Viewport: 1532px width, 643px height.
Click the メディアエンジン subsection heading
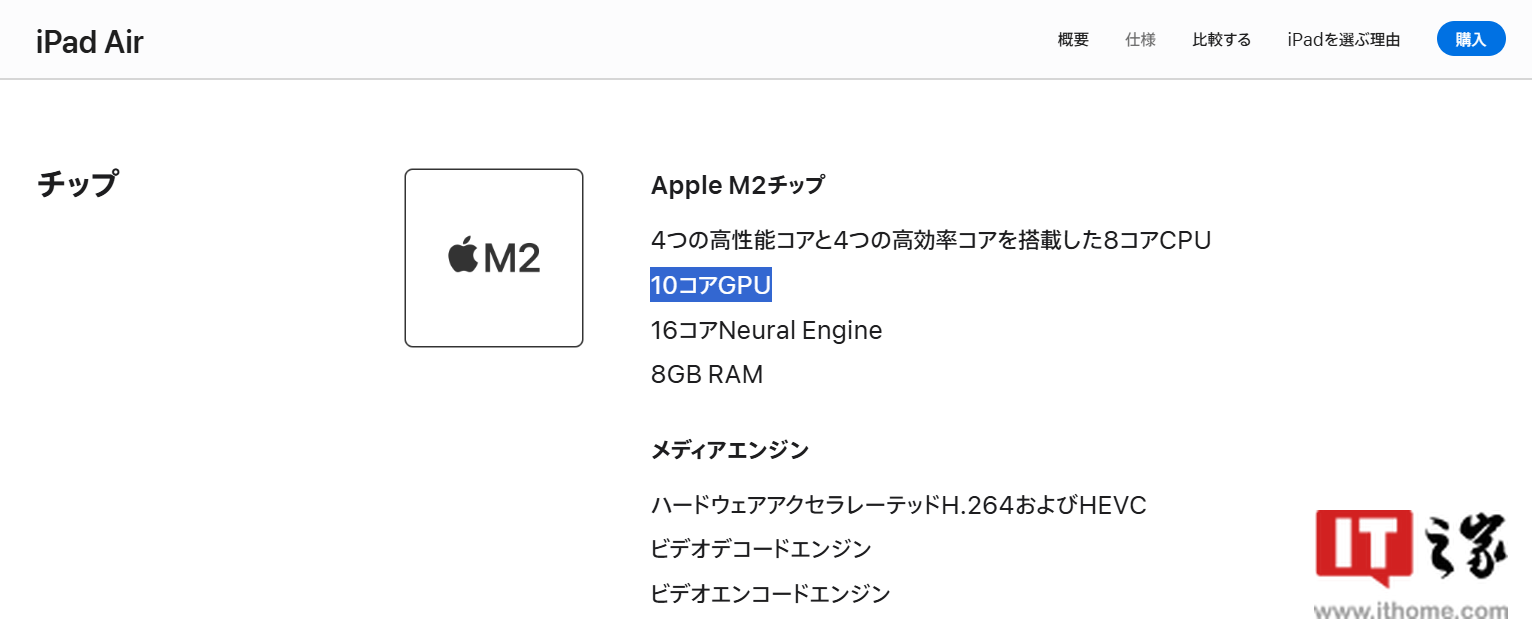(730, 449)
